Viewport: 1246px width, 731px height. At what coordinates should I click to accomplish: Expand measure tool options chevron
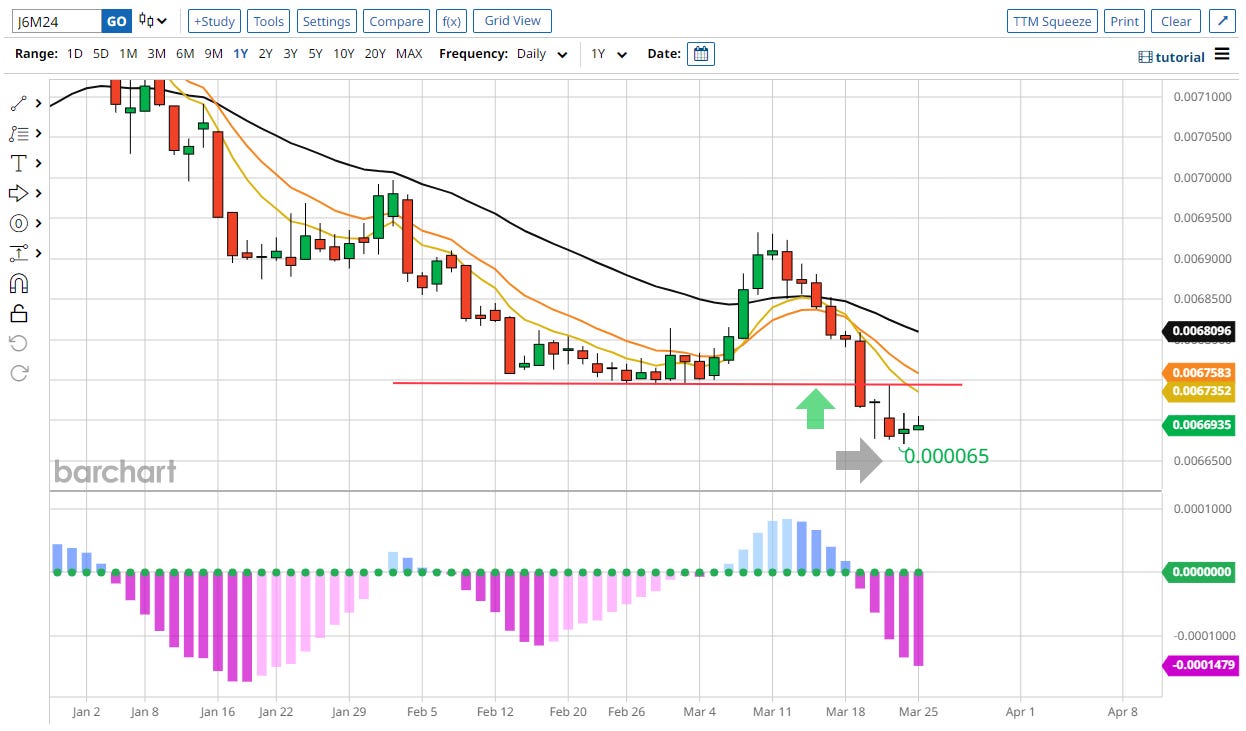pyautogui.click(x=38, y=253)
